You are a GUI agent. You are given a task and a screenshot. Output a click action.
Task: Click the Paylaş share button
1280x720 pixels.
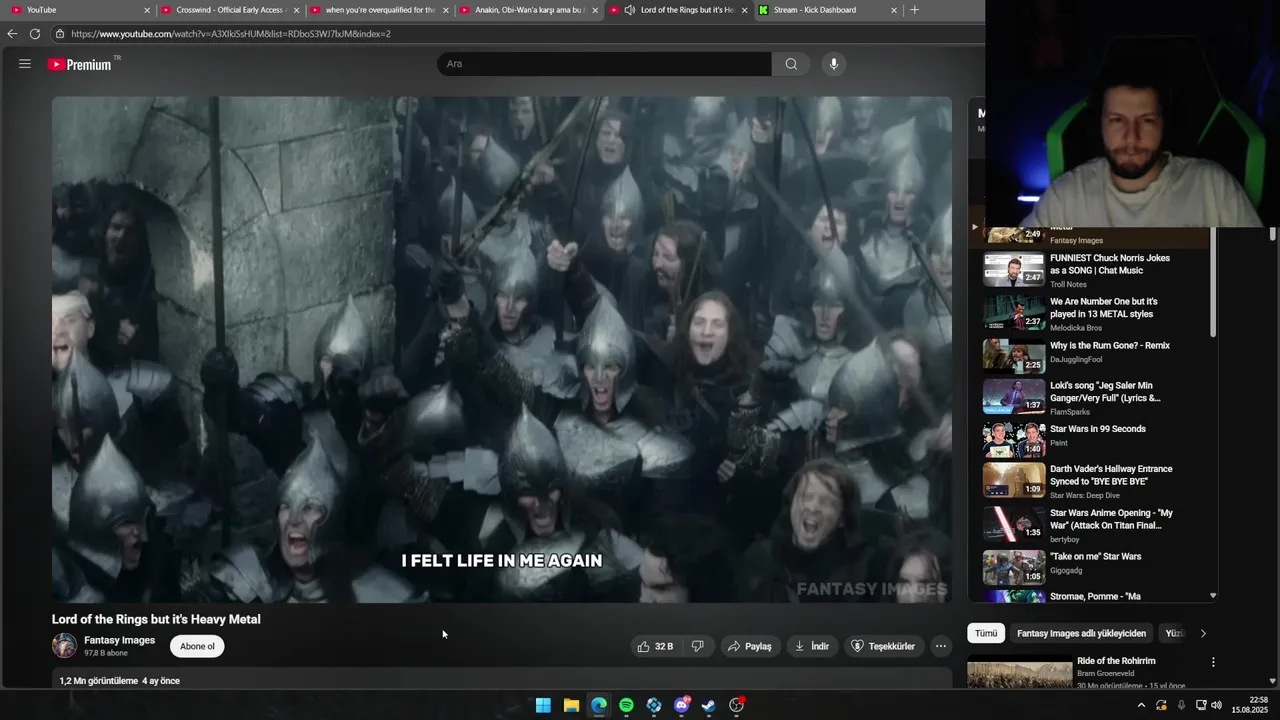click(x=749, y=646)
